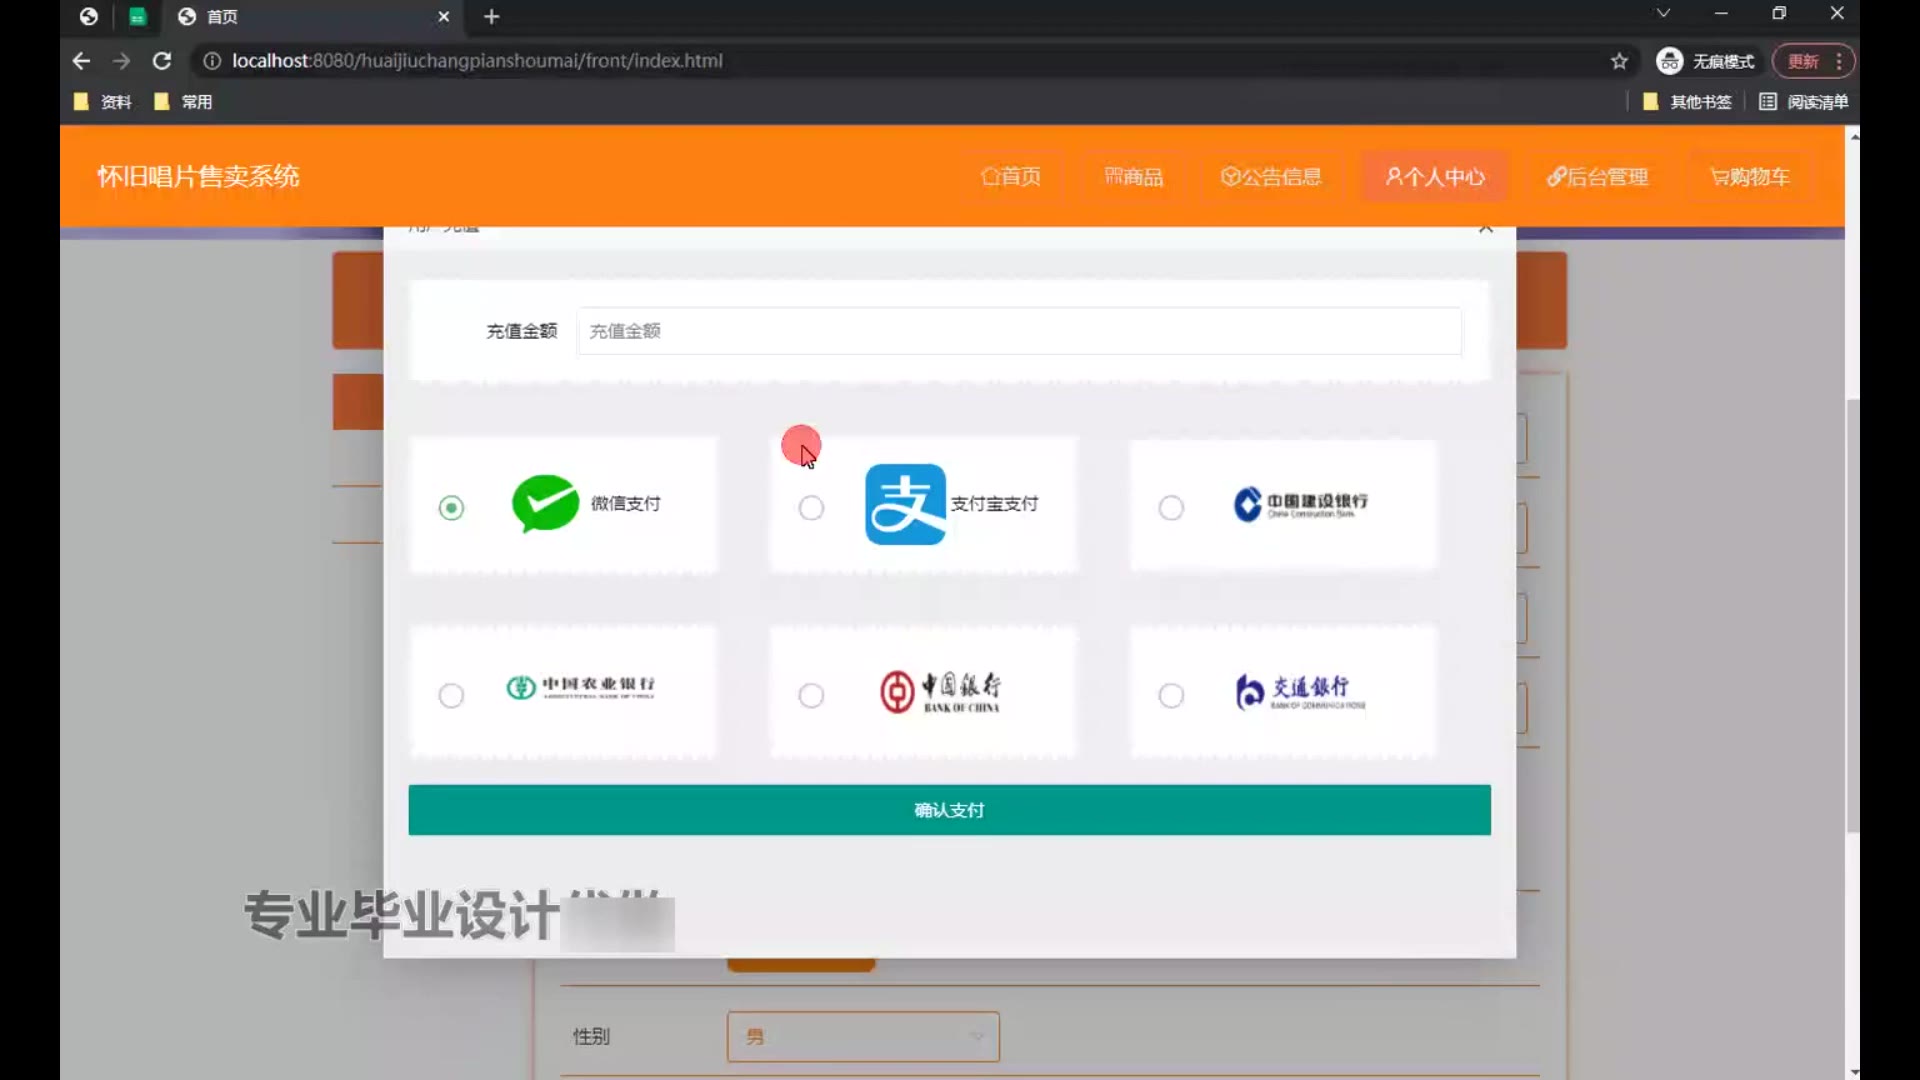This screenshot has width=1920, height=1080.
Task: Click the 微信支付 label text
Action: (625, 504)
